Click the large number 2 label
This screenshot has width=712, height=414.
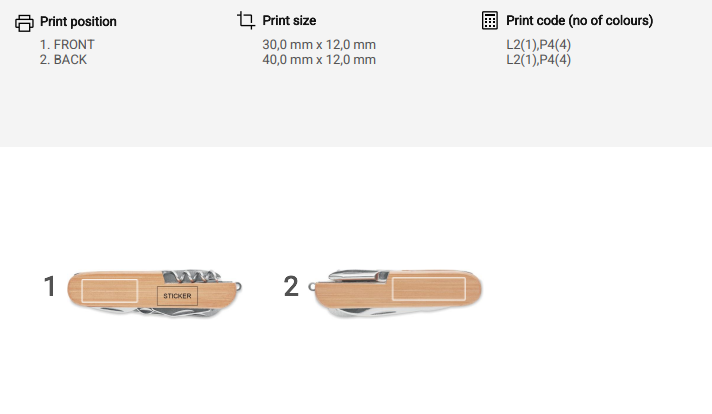[291, 287]
